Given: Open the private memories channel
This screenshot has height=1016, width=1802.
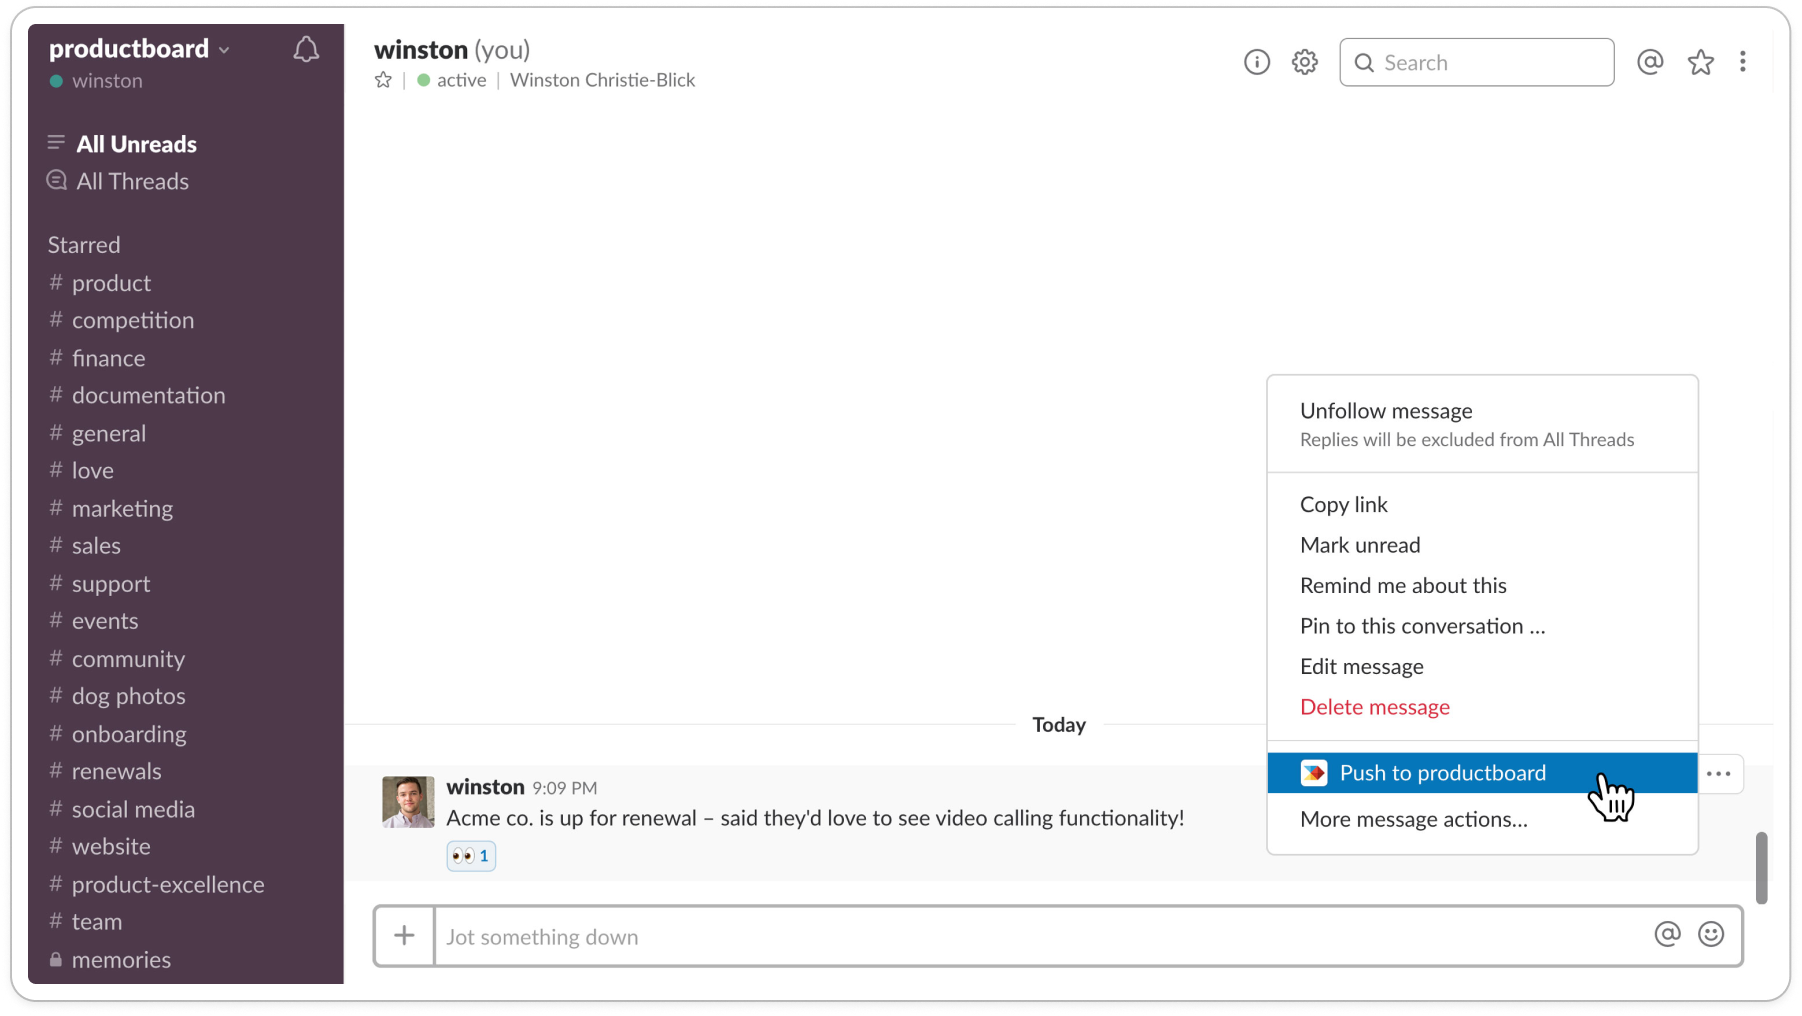Looking at the screenshot, I should [110, 959].
